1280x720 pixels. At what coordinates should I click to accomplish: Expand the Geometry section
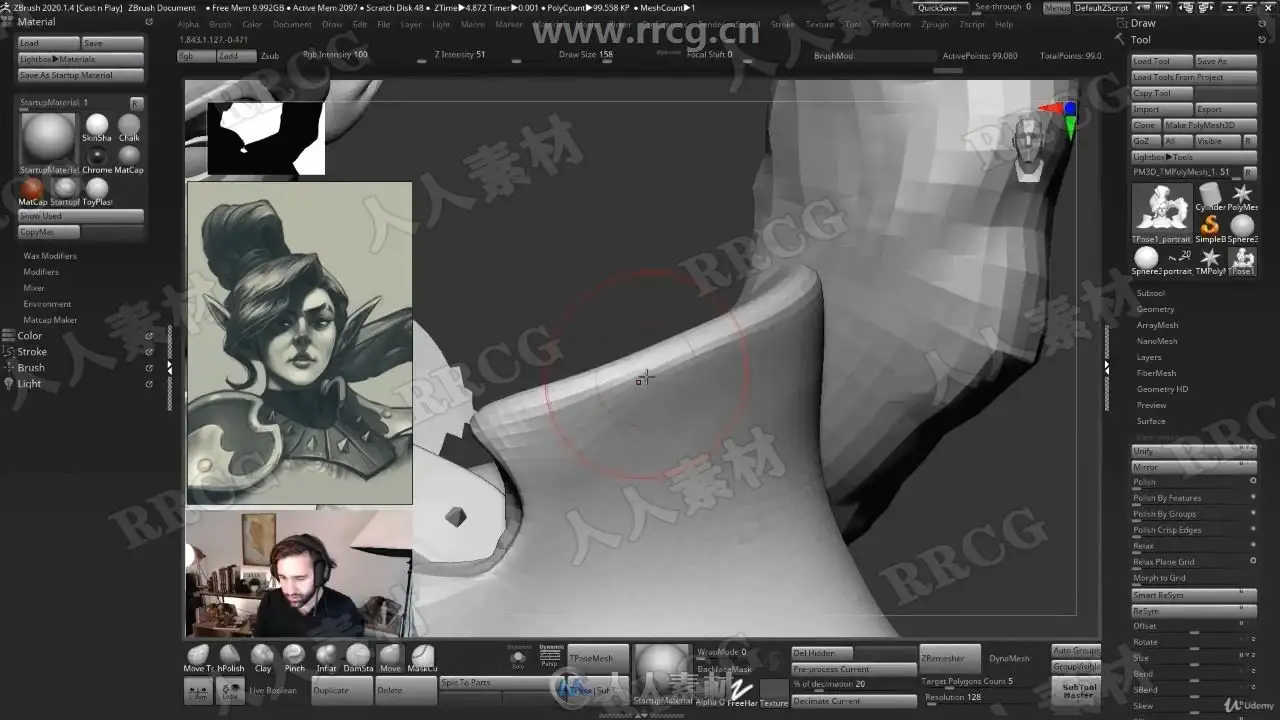[x=1155, y=309]
